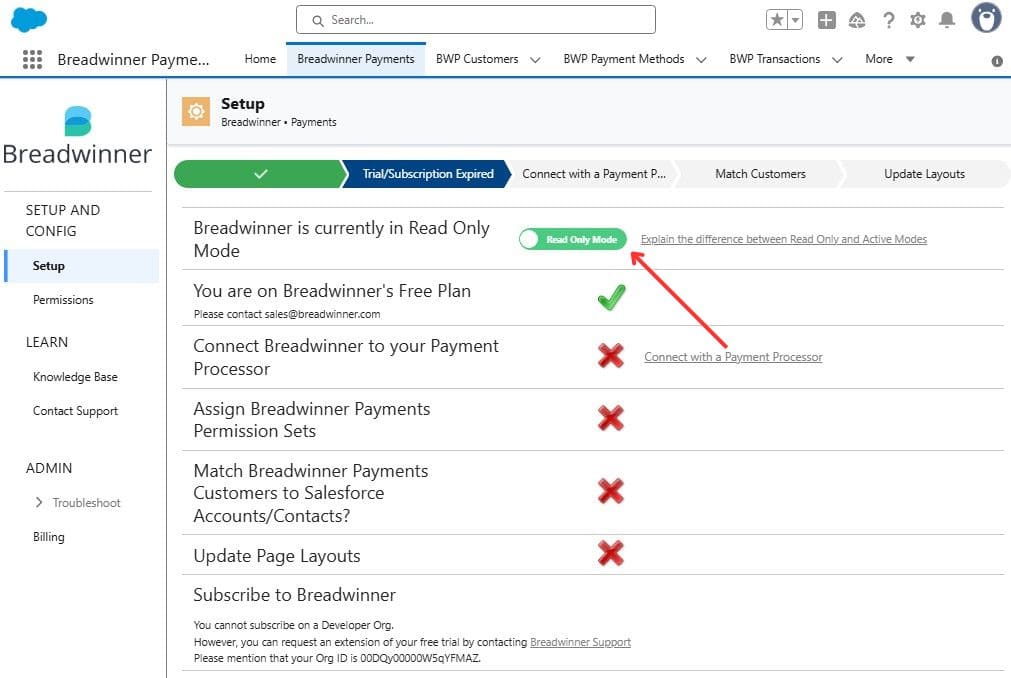Select Permissions in the sidebar

coord(63,300)
